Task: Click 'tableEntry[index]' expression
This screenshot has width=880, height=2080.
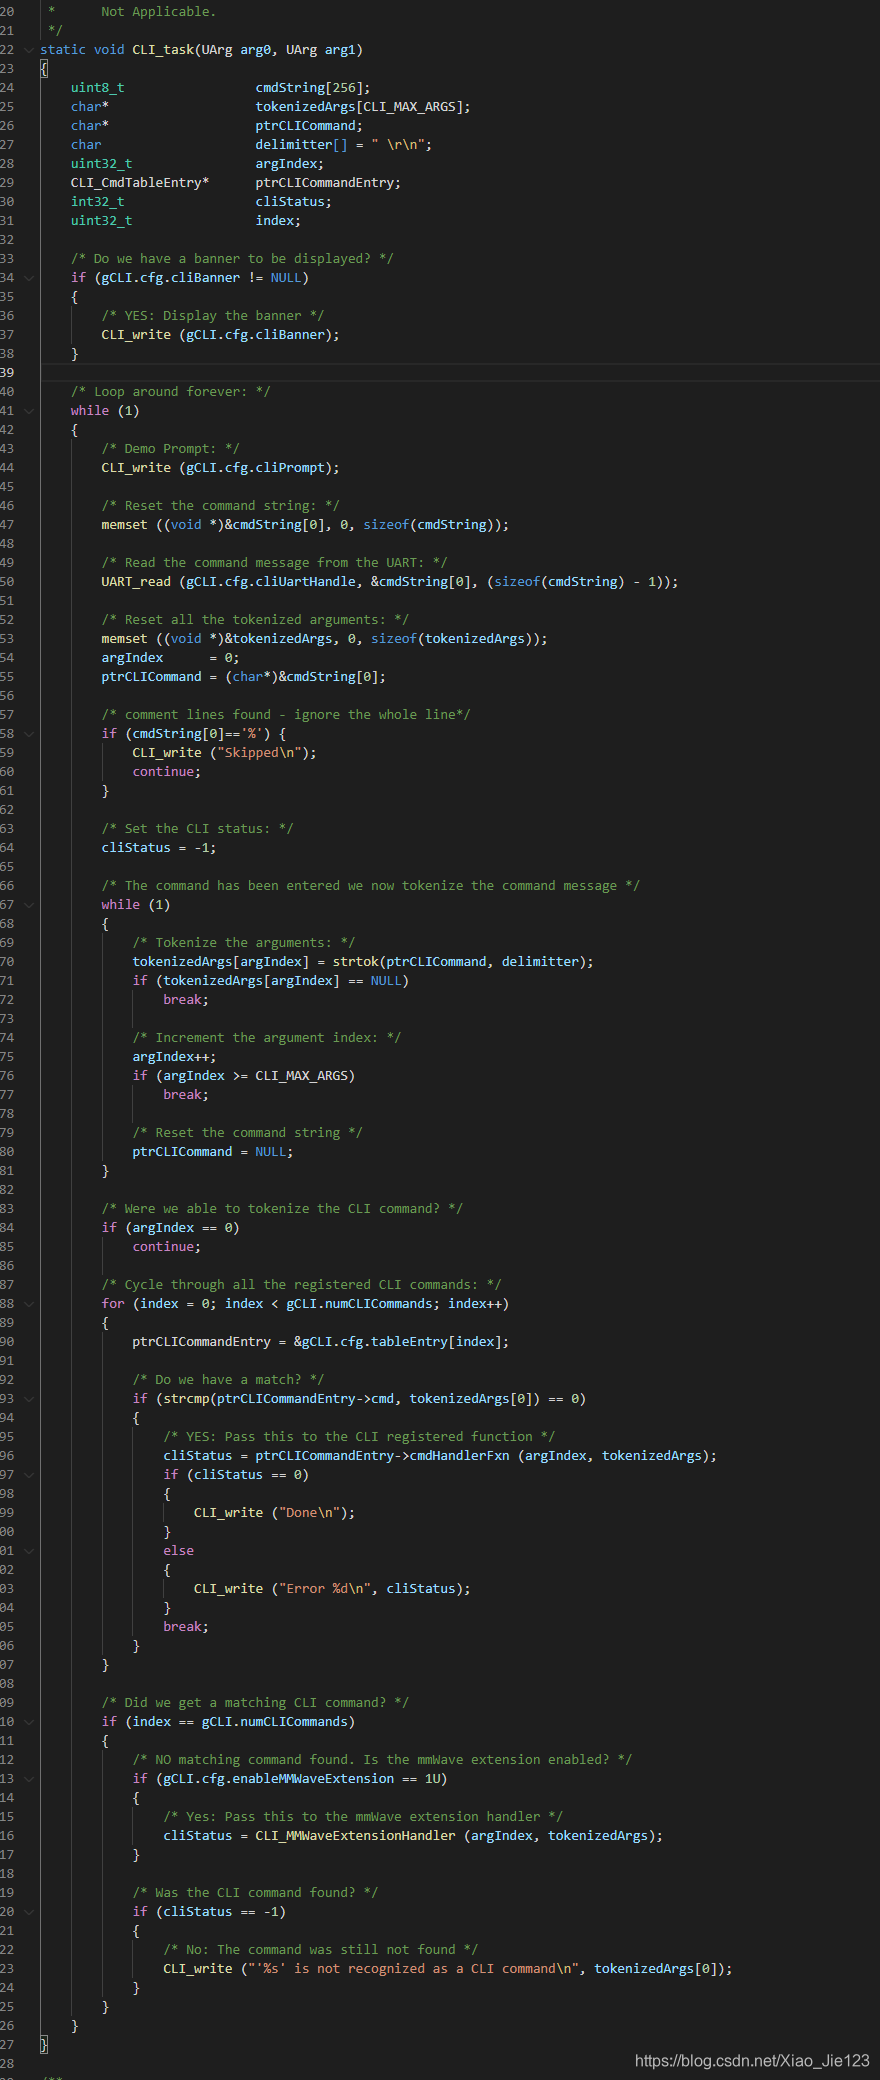Action: (x=436, y=1342)
